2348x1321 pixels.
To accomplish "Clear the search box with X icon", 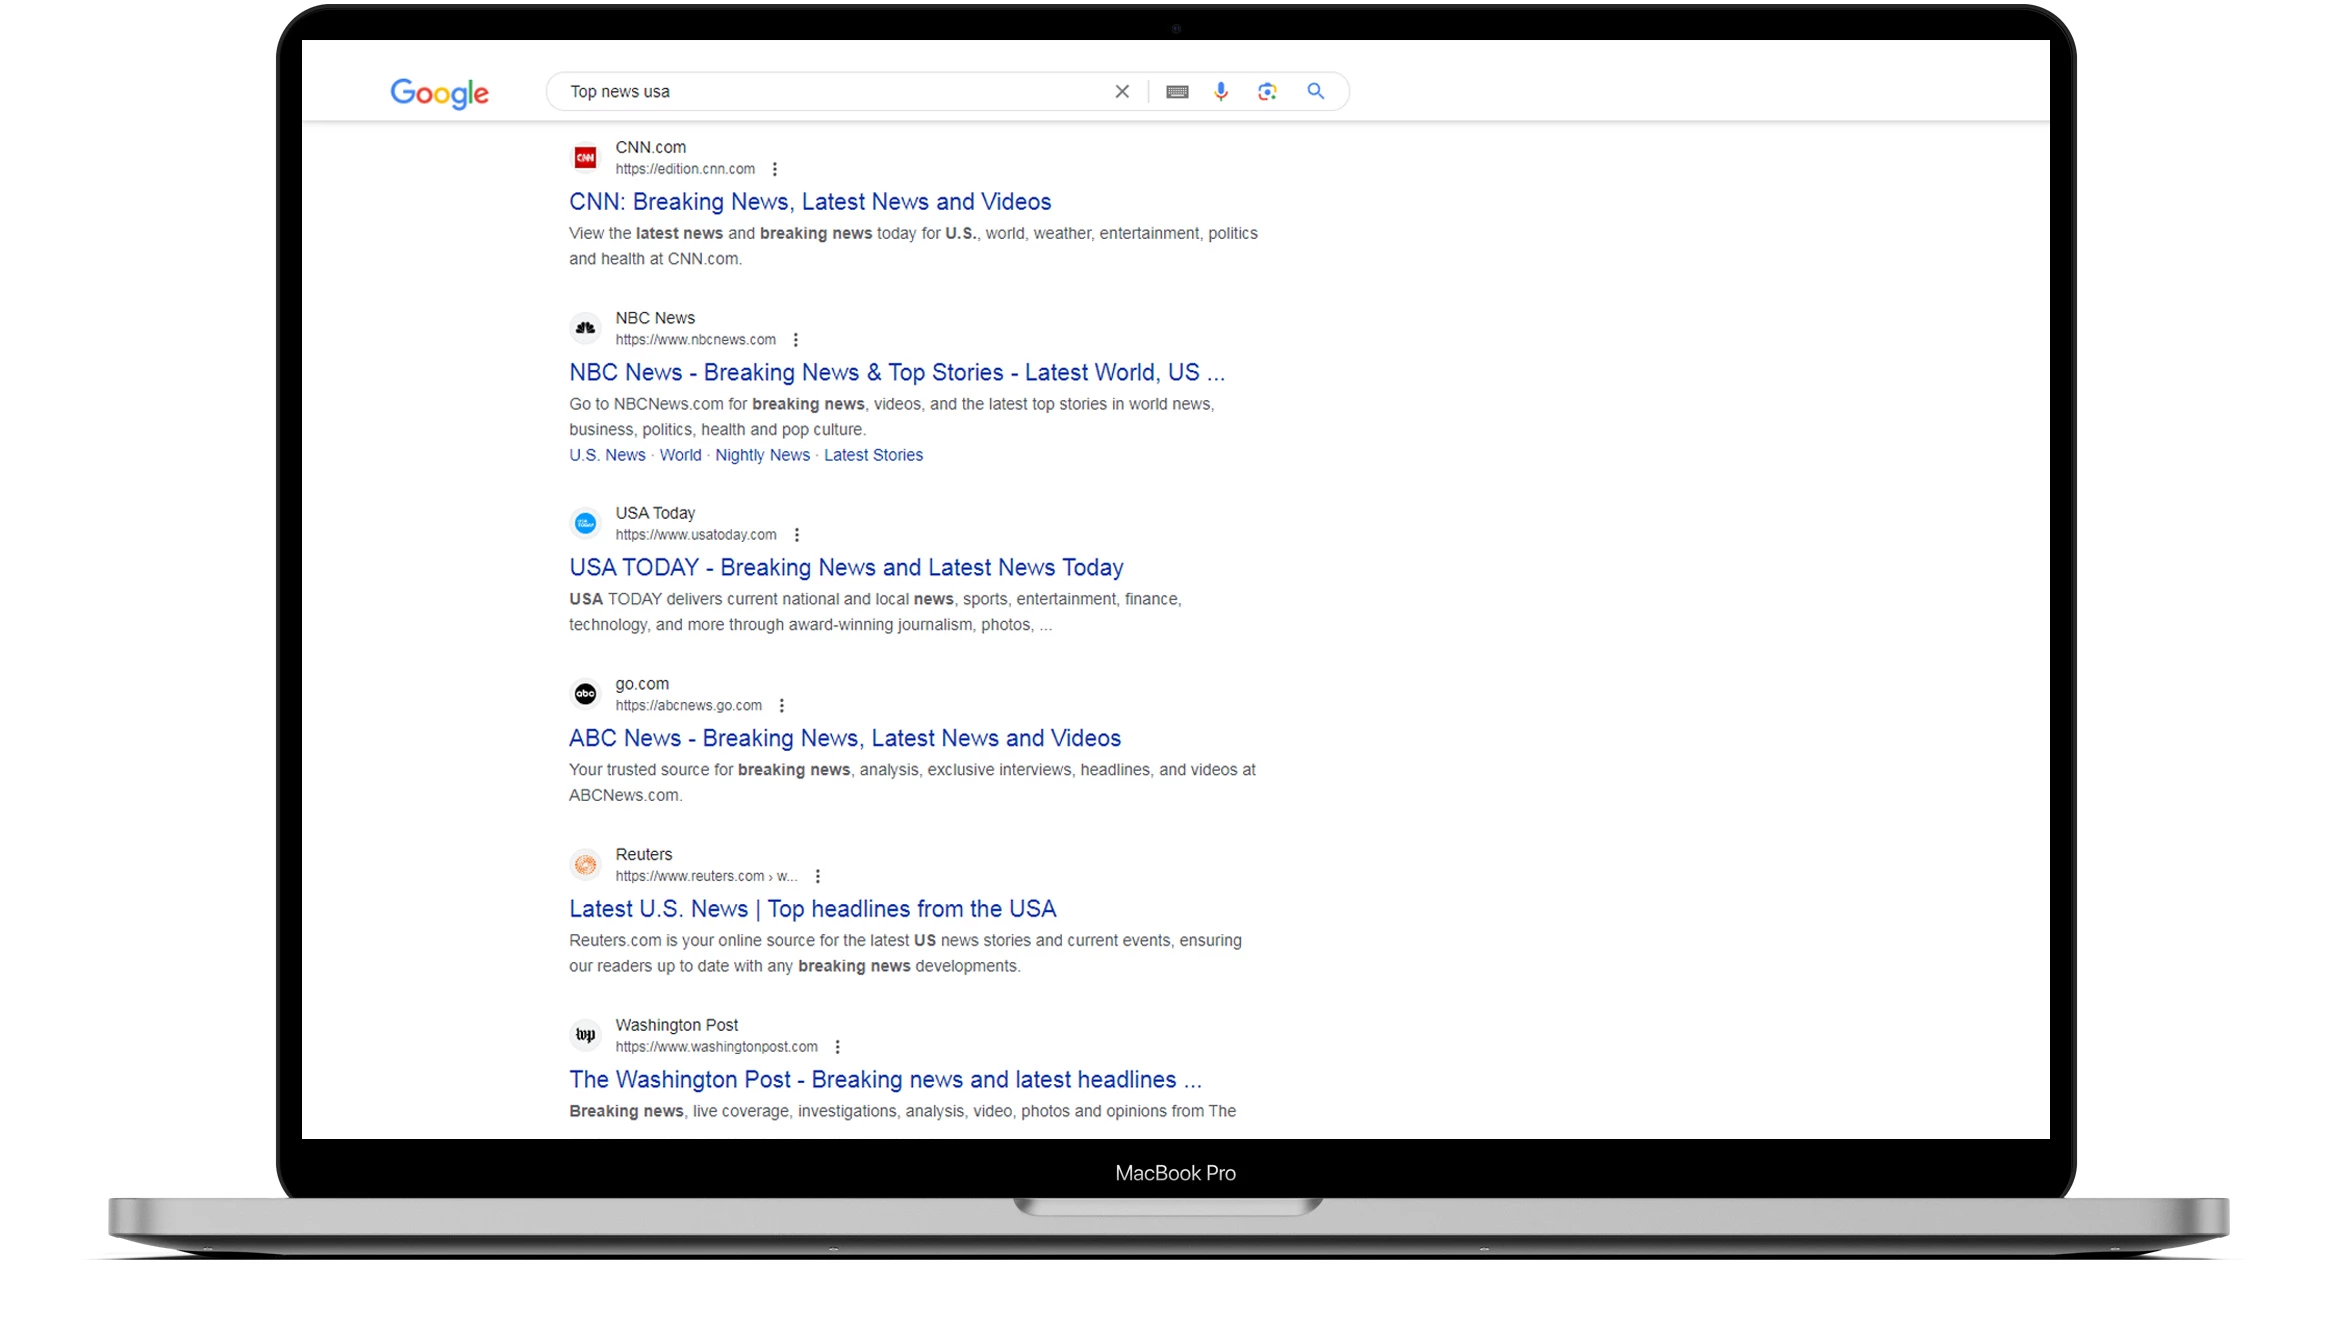I will tap(1122, 92).
